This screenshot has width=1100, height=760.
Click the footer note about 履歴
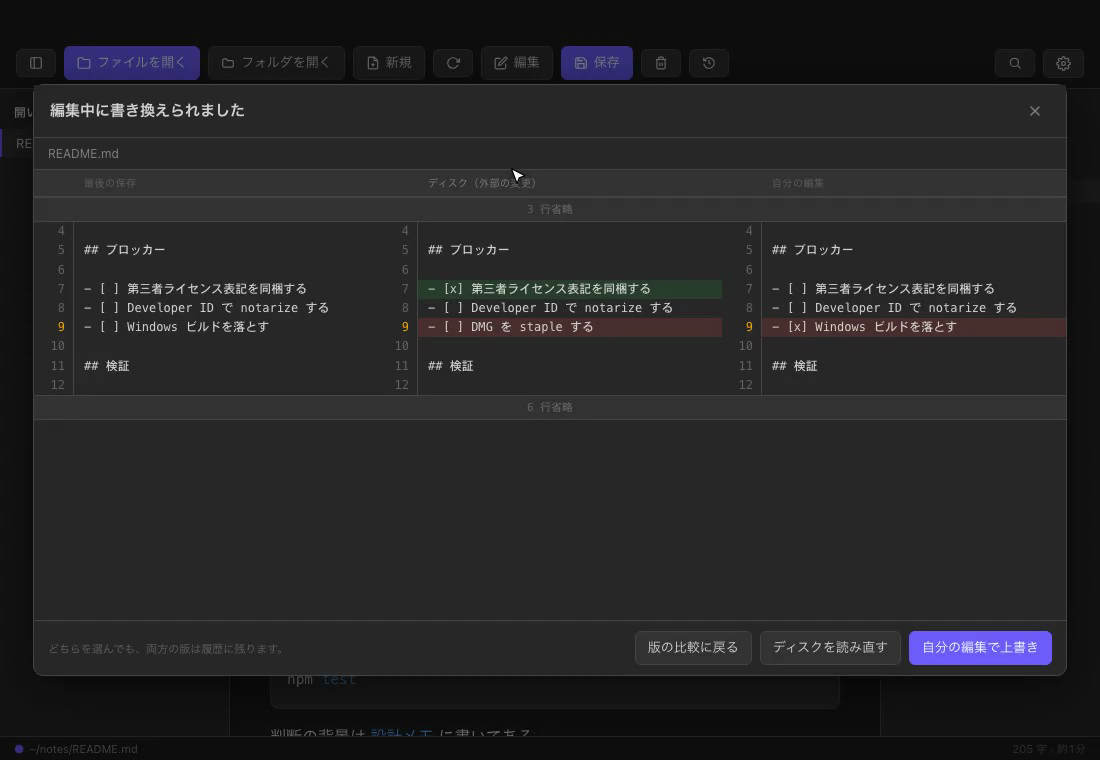coord(167,649)
